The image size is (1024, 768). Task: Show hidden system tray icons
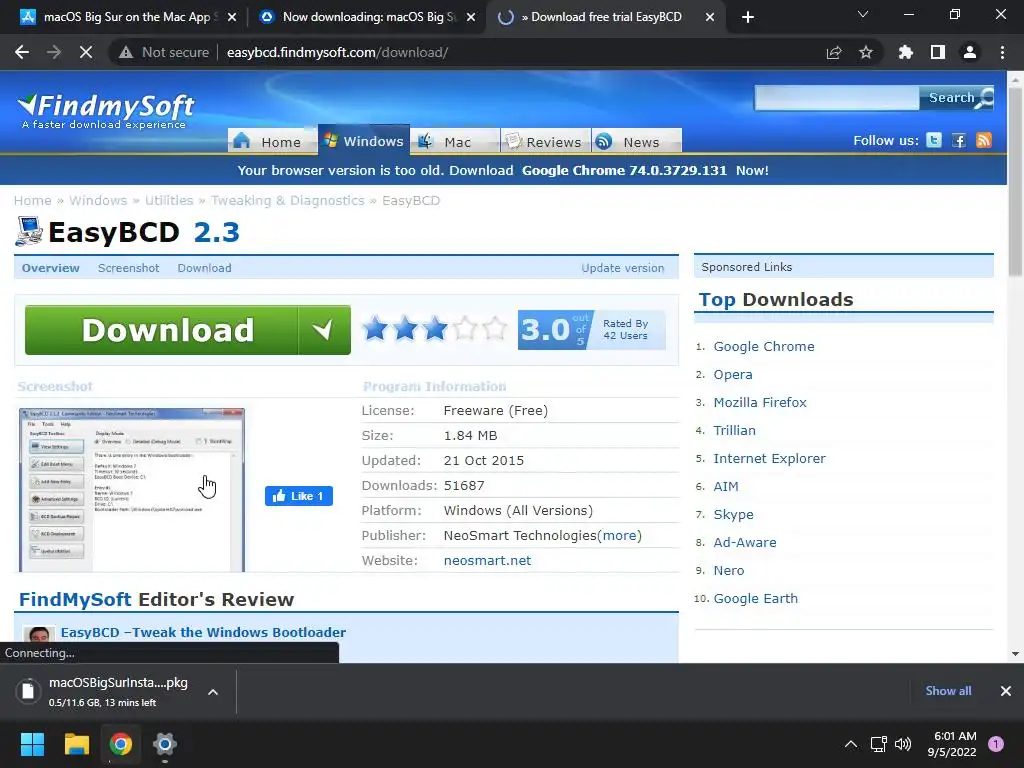click(x=850, y=744)
